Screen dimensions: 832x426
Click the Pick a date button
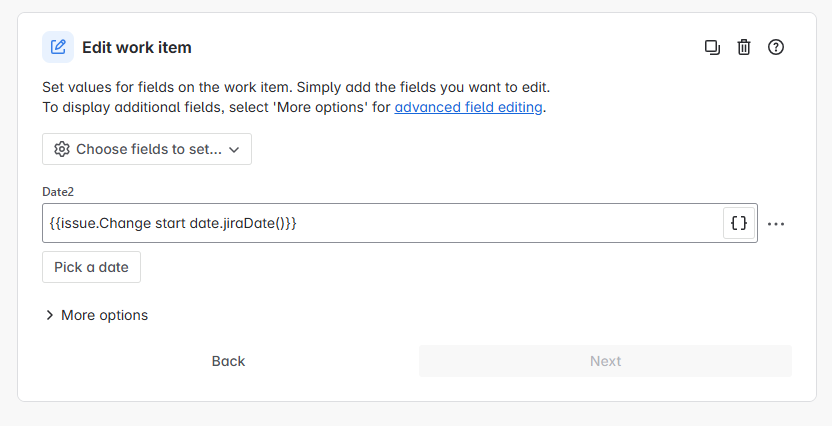(91, 267)
